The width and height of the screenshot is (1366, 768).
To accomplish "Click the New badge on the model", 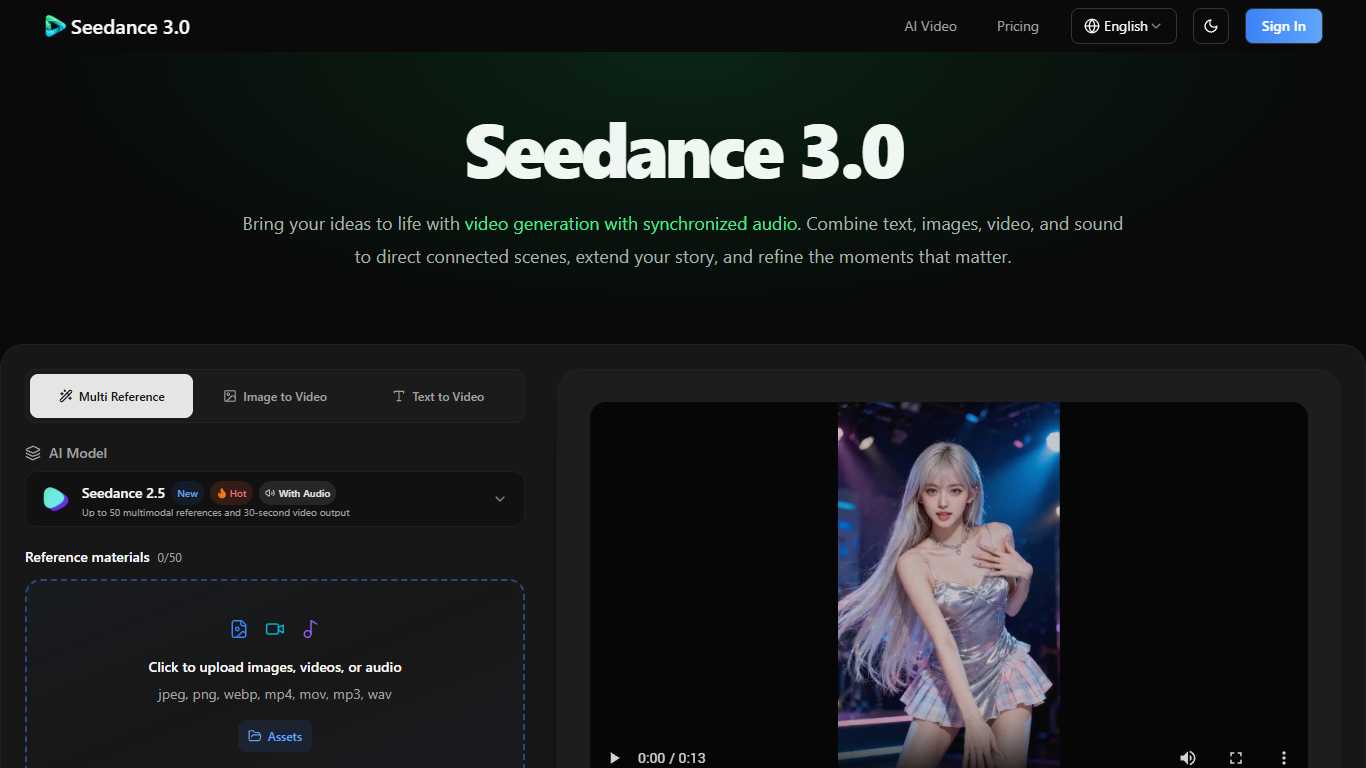I will coord(188,493).
